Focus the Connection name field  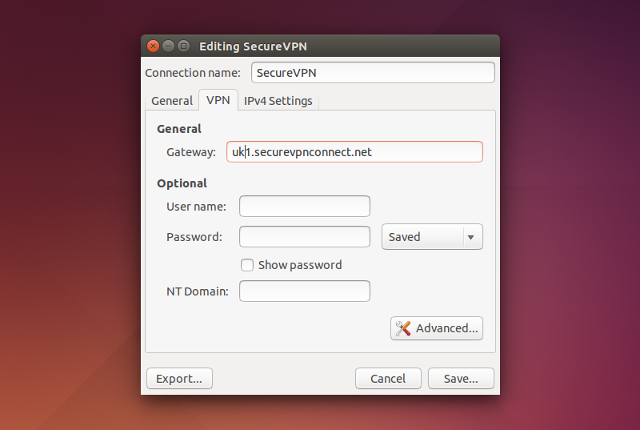373,73
